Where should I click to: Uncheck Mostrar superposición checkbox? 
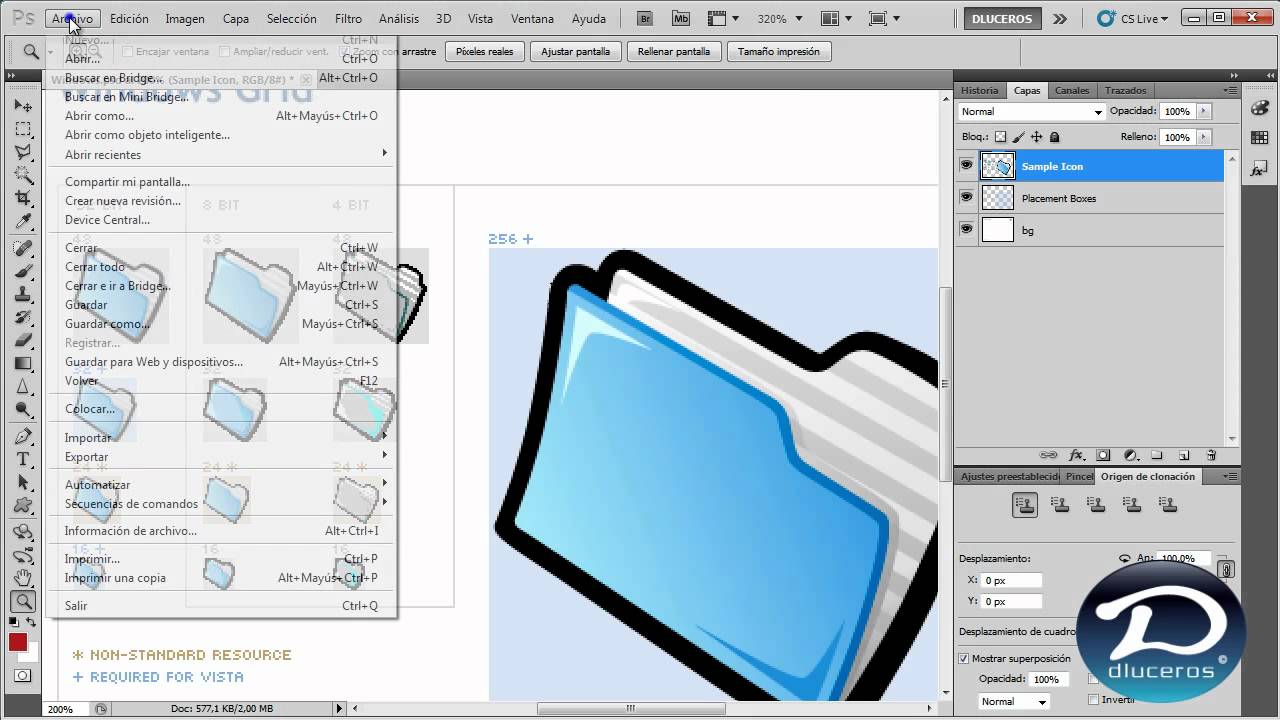(x=964, y=658)
